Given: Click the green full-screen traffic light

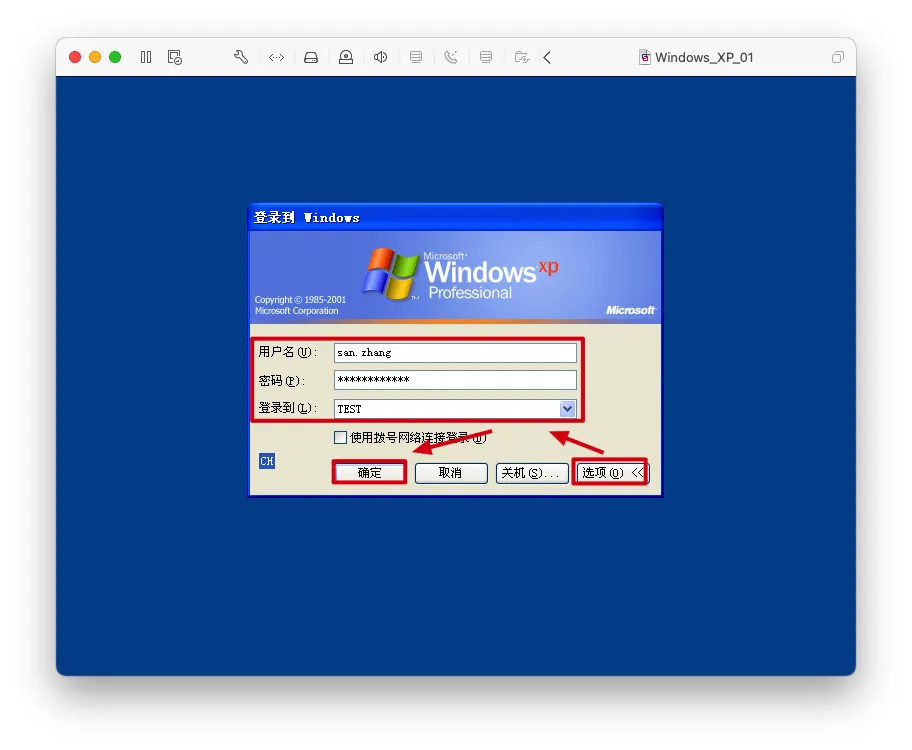Looking at the screenshot, I should pyautogui.click(x=115, y=57).
